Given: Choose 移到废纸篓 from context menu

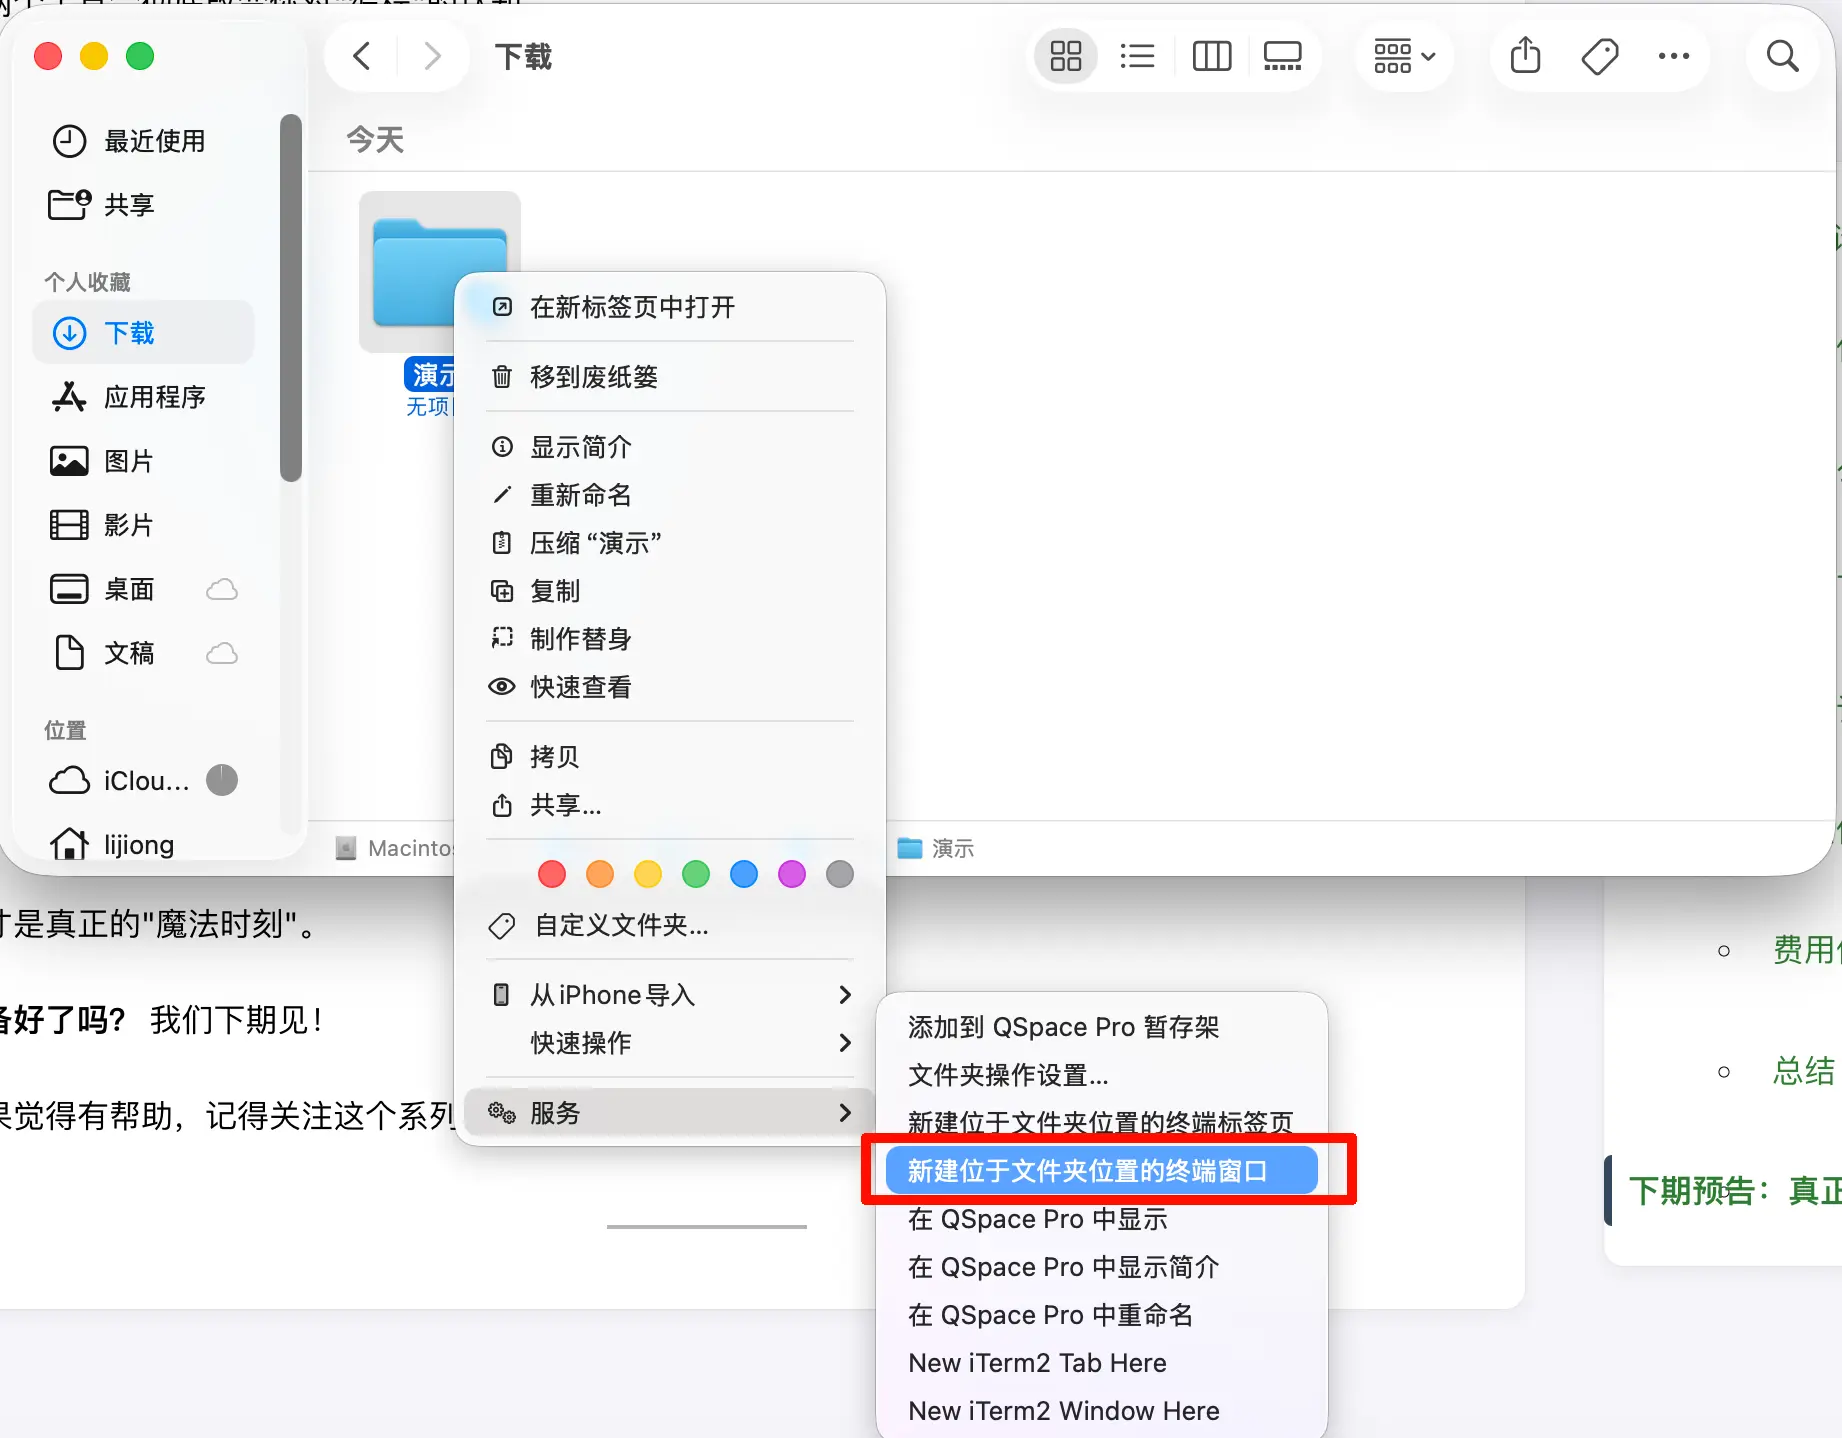Looking at the screenshot, I should 593,377.
